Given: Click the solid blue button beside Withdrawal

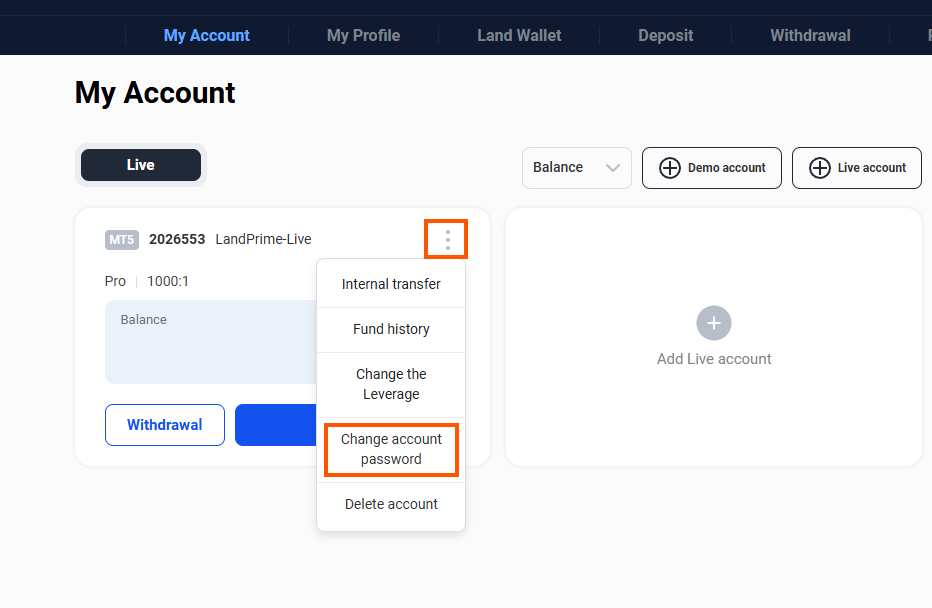Looking at the screenshot, I should point(275,425).
